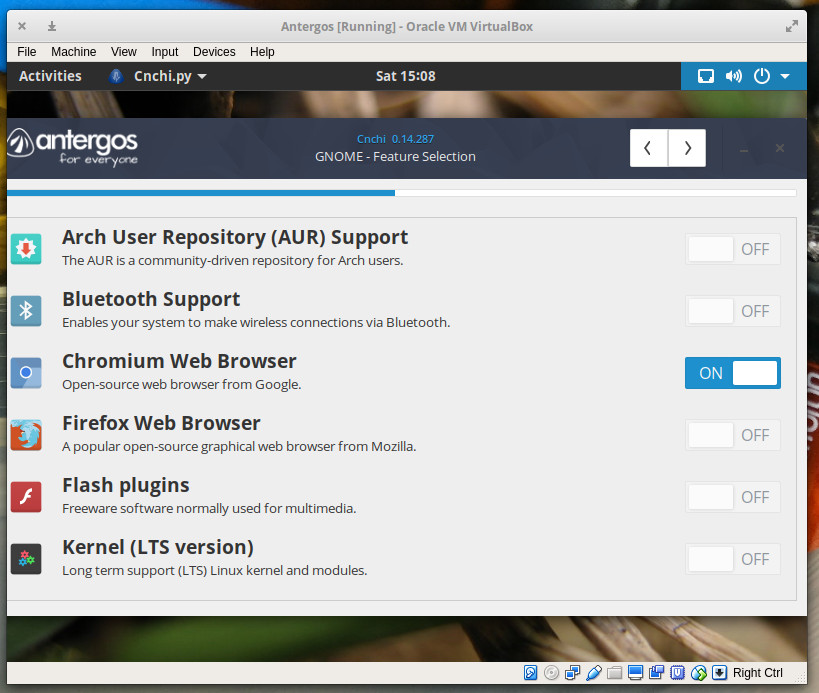
Task: Click the Kernel LTS icon
Action: click(x=26, y=559)
